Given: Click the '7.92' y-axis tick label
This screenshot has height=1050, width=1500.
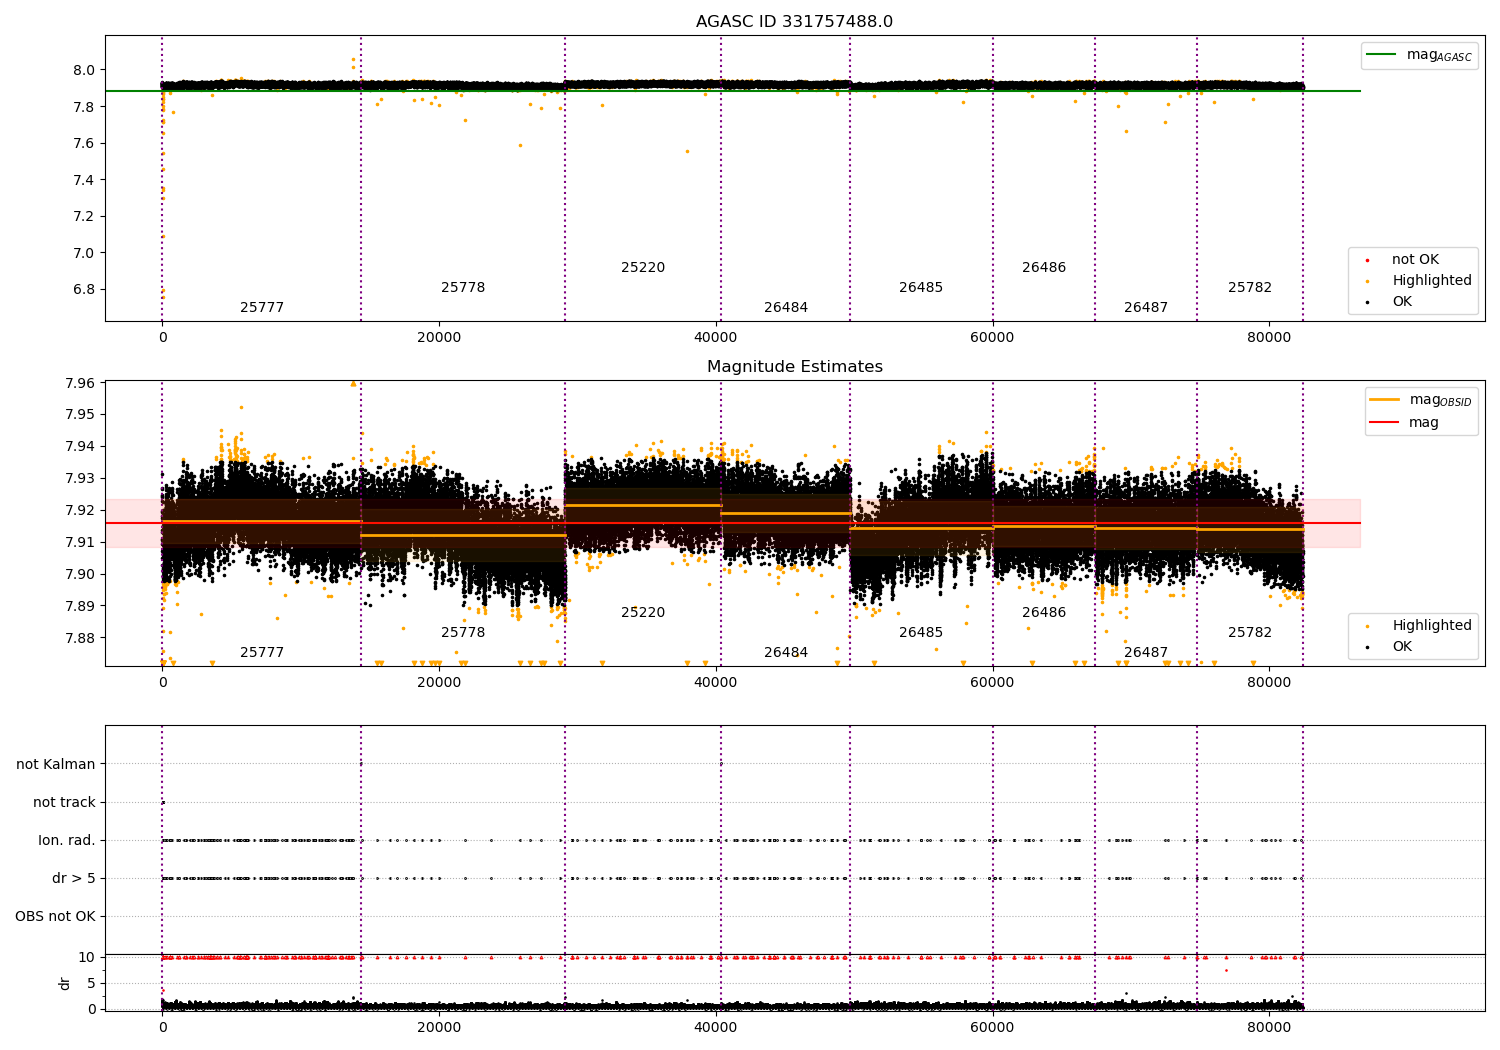Looking at the screenshot, I should [79, 511].
